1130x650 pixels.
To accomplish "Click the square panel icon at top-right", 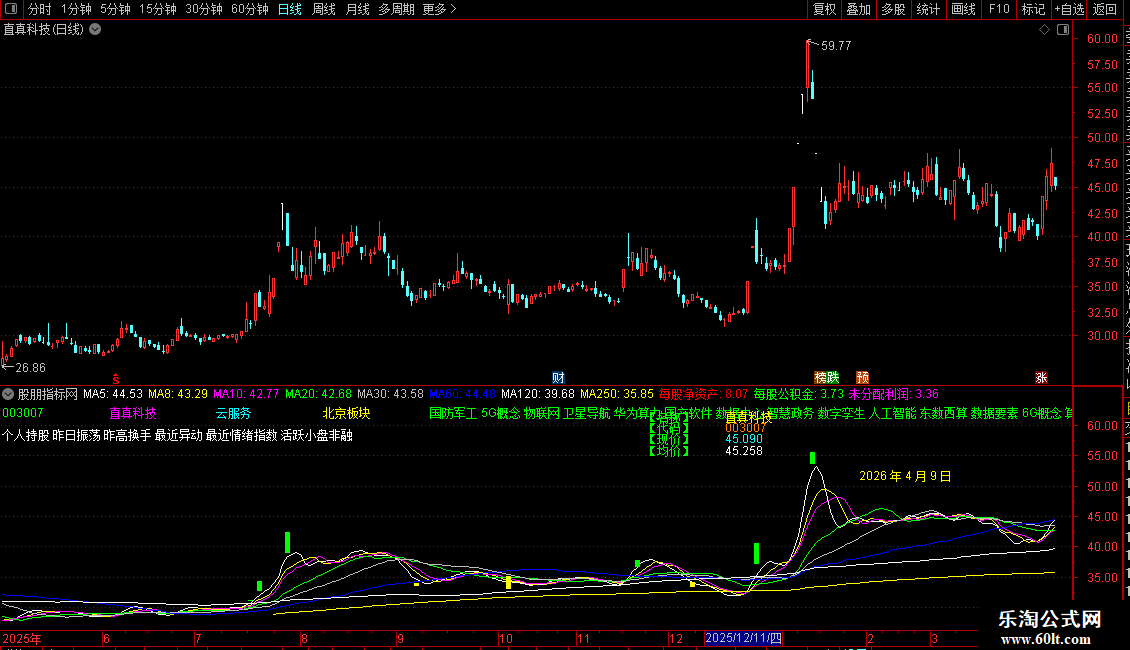I will [1061, 29].
